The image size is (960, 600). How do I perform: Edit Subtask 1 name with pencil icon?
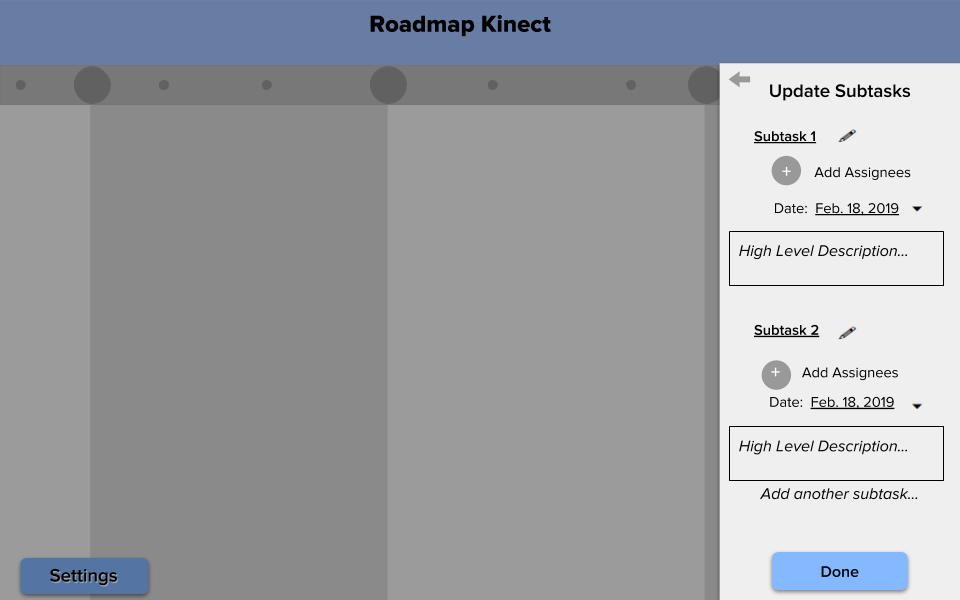(x=847, y=136)
